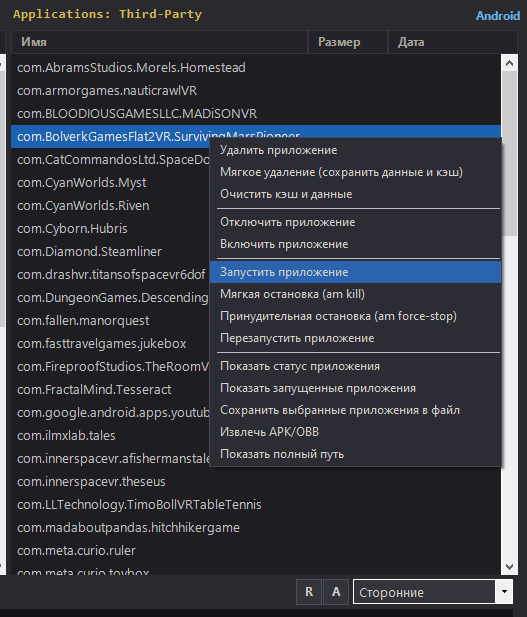Choose Очистить кэш и данные

(x=355, y=194)
